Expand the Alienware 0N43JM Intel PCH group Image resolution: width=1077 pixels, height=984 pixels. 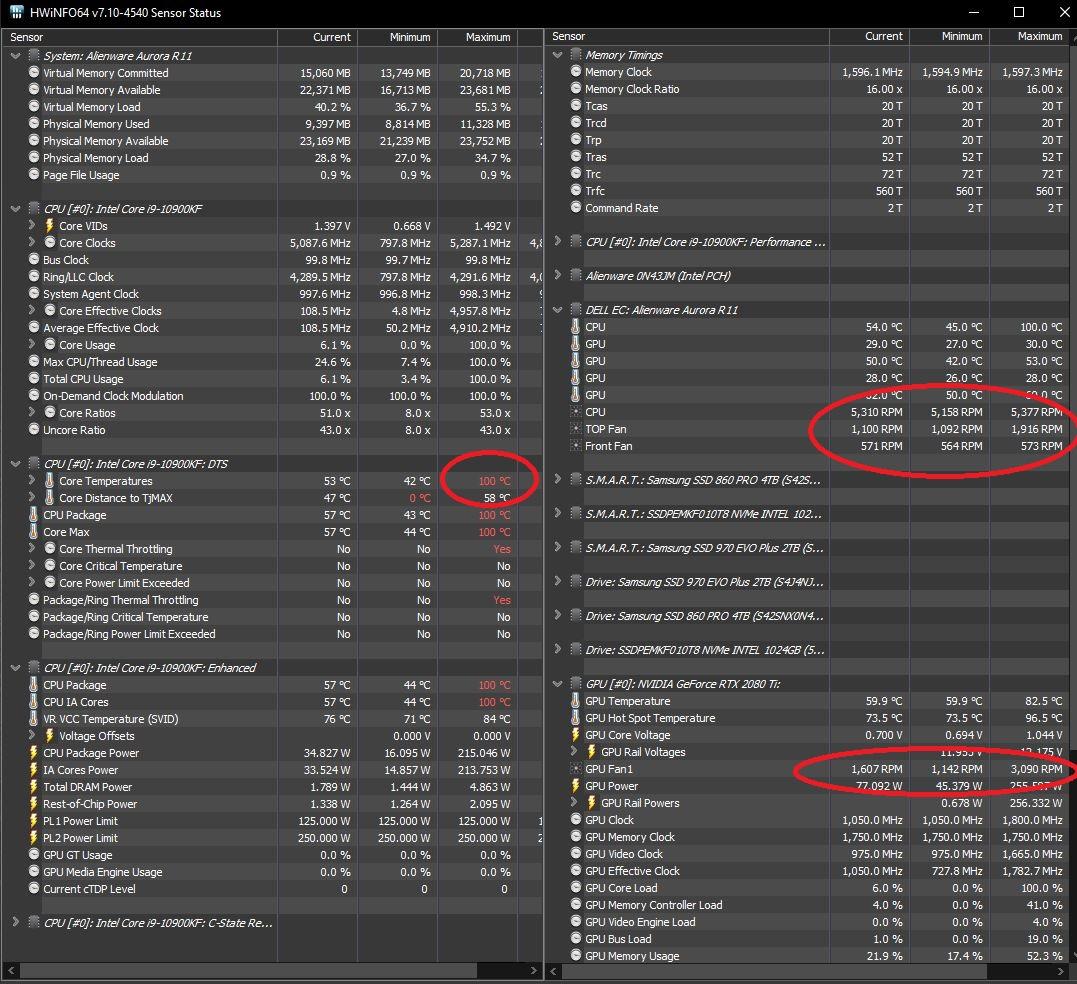click(558, 276)
